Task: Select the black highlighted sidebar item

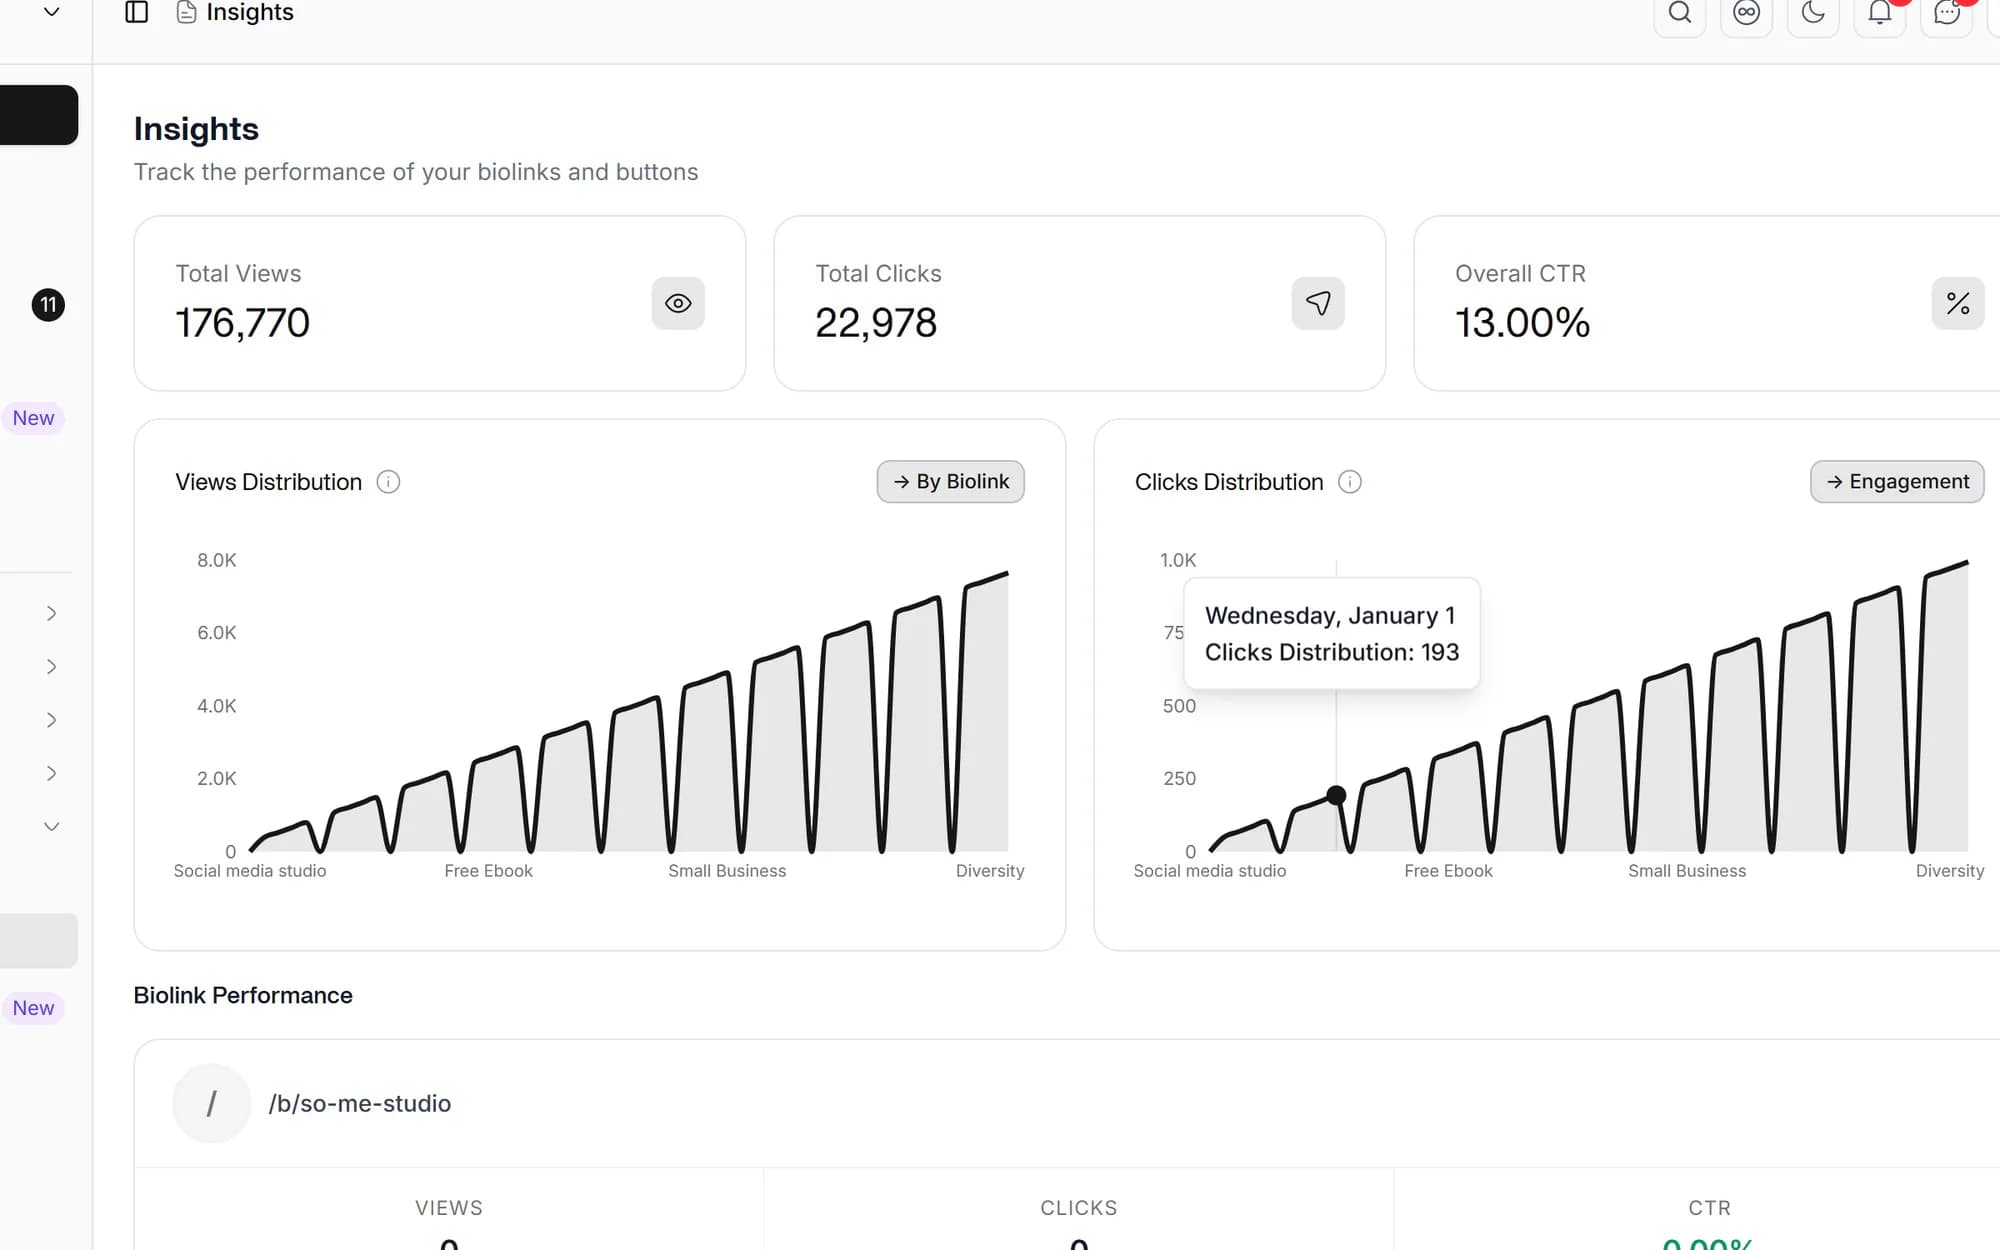Action: pos(38,115)
